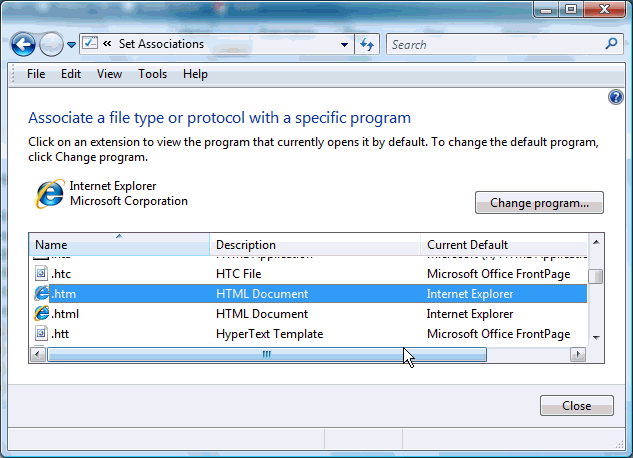Image resolution: width=633 pixels, height=458 pixels.
Task: Click the magnifier search icon
Action: click(612, 44)
